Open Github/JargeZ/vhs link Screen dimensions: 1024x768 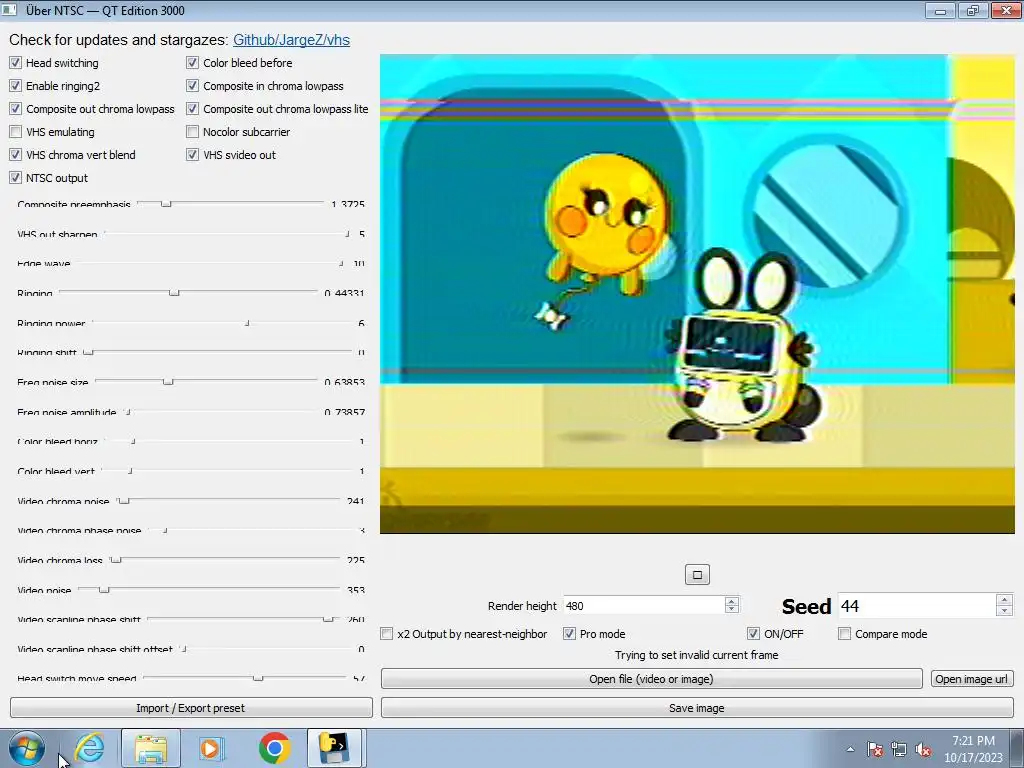pos(291,40)
